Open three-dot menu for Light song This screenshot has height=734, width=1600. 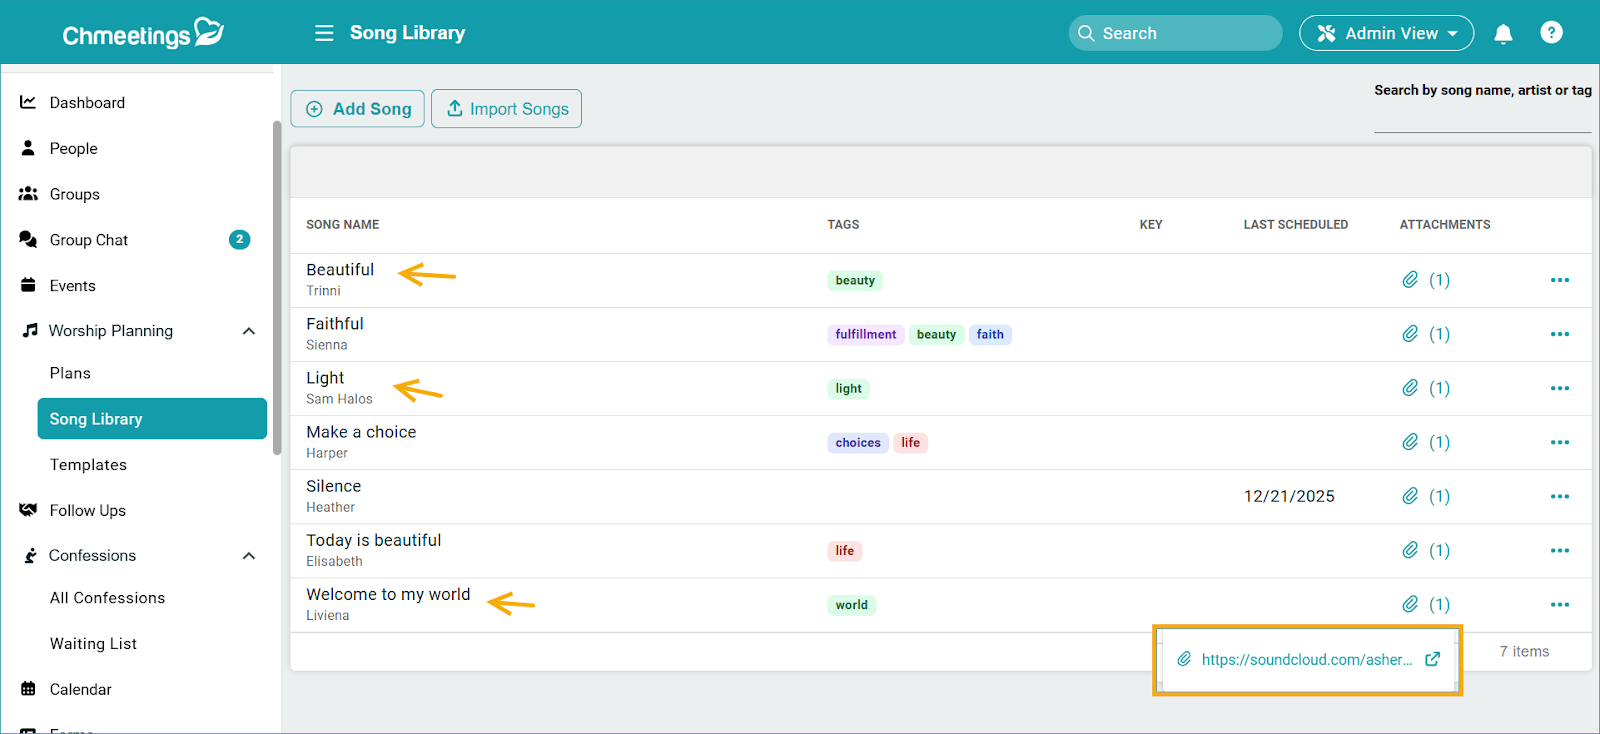coord(1559,388)
